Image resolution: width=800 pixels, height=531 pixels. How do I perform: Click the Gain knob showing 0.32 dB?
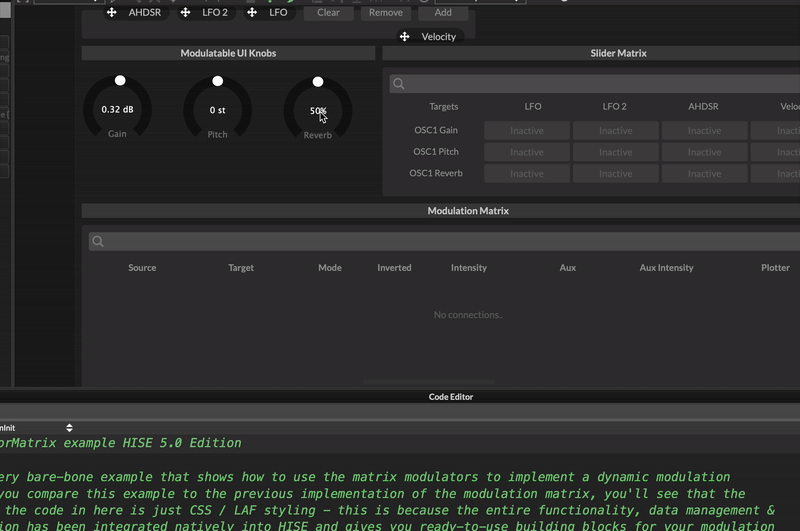[117, 108]
